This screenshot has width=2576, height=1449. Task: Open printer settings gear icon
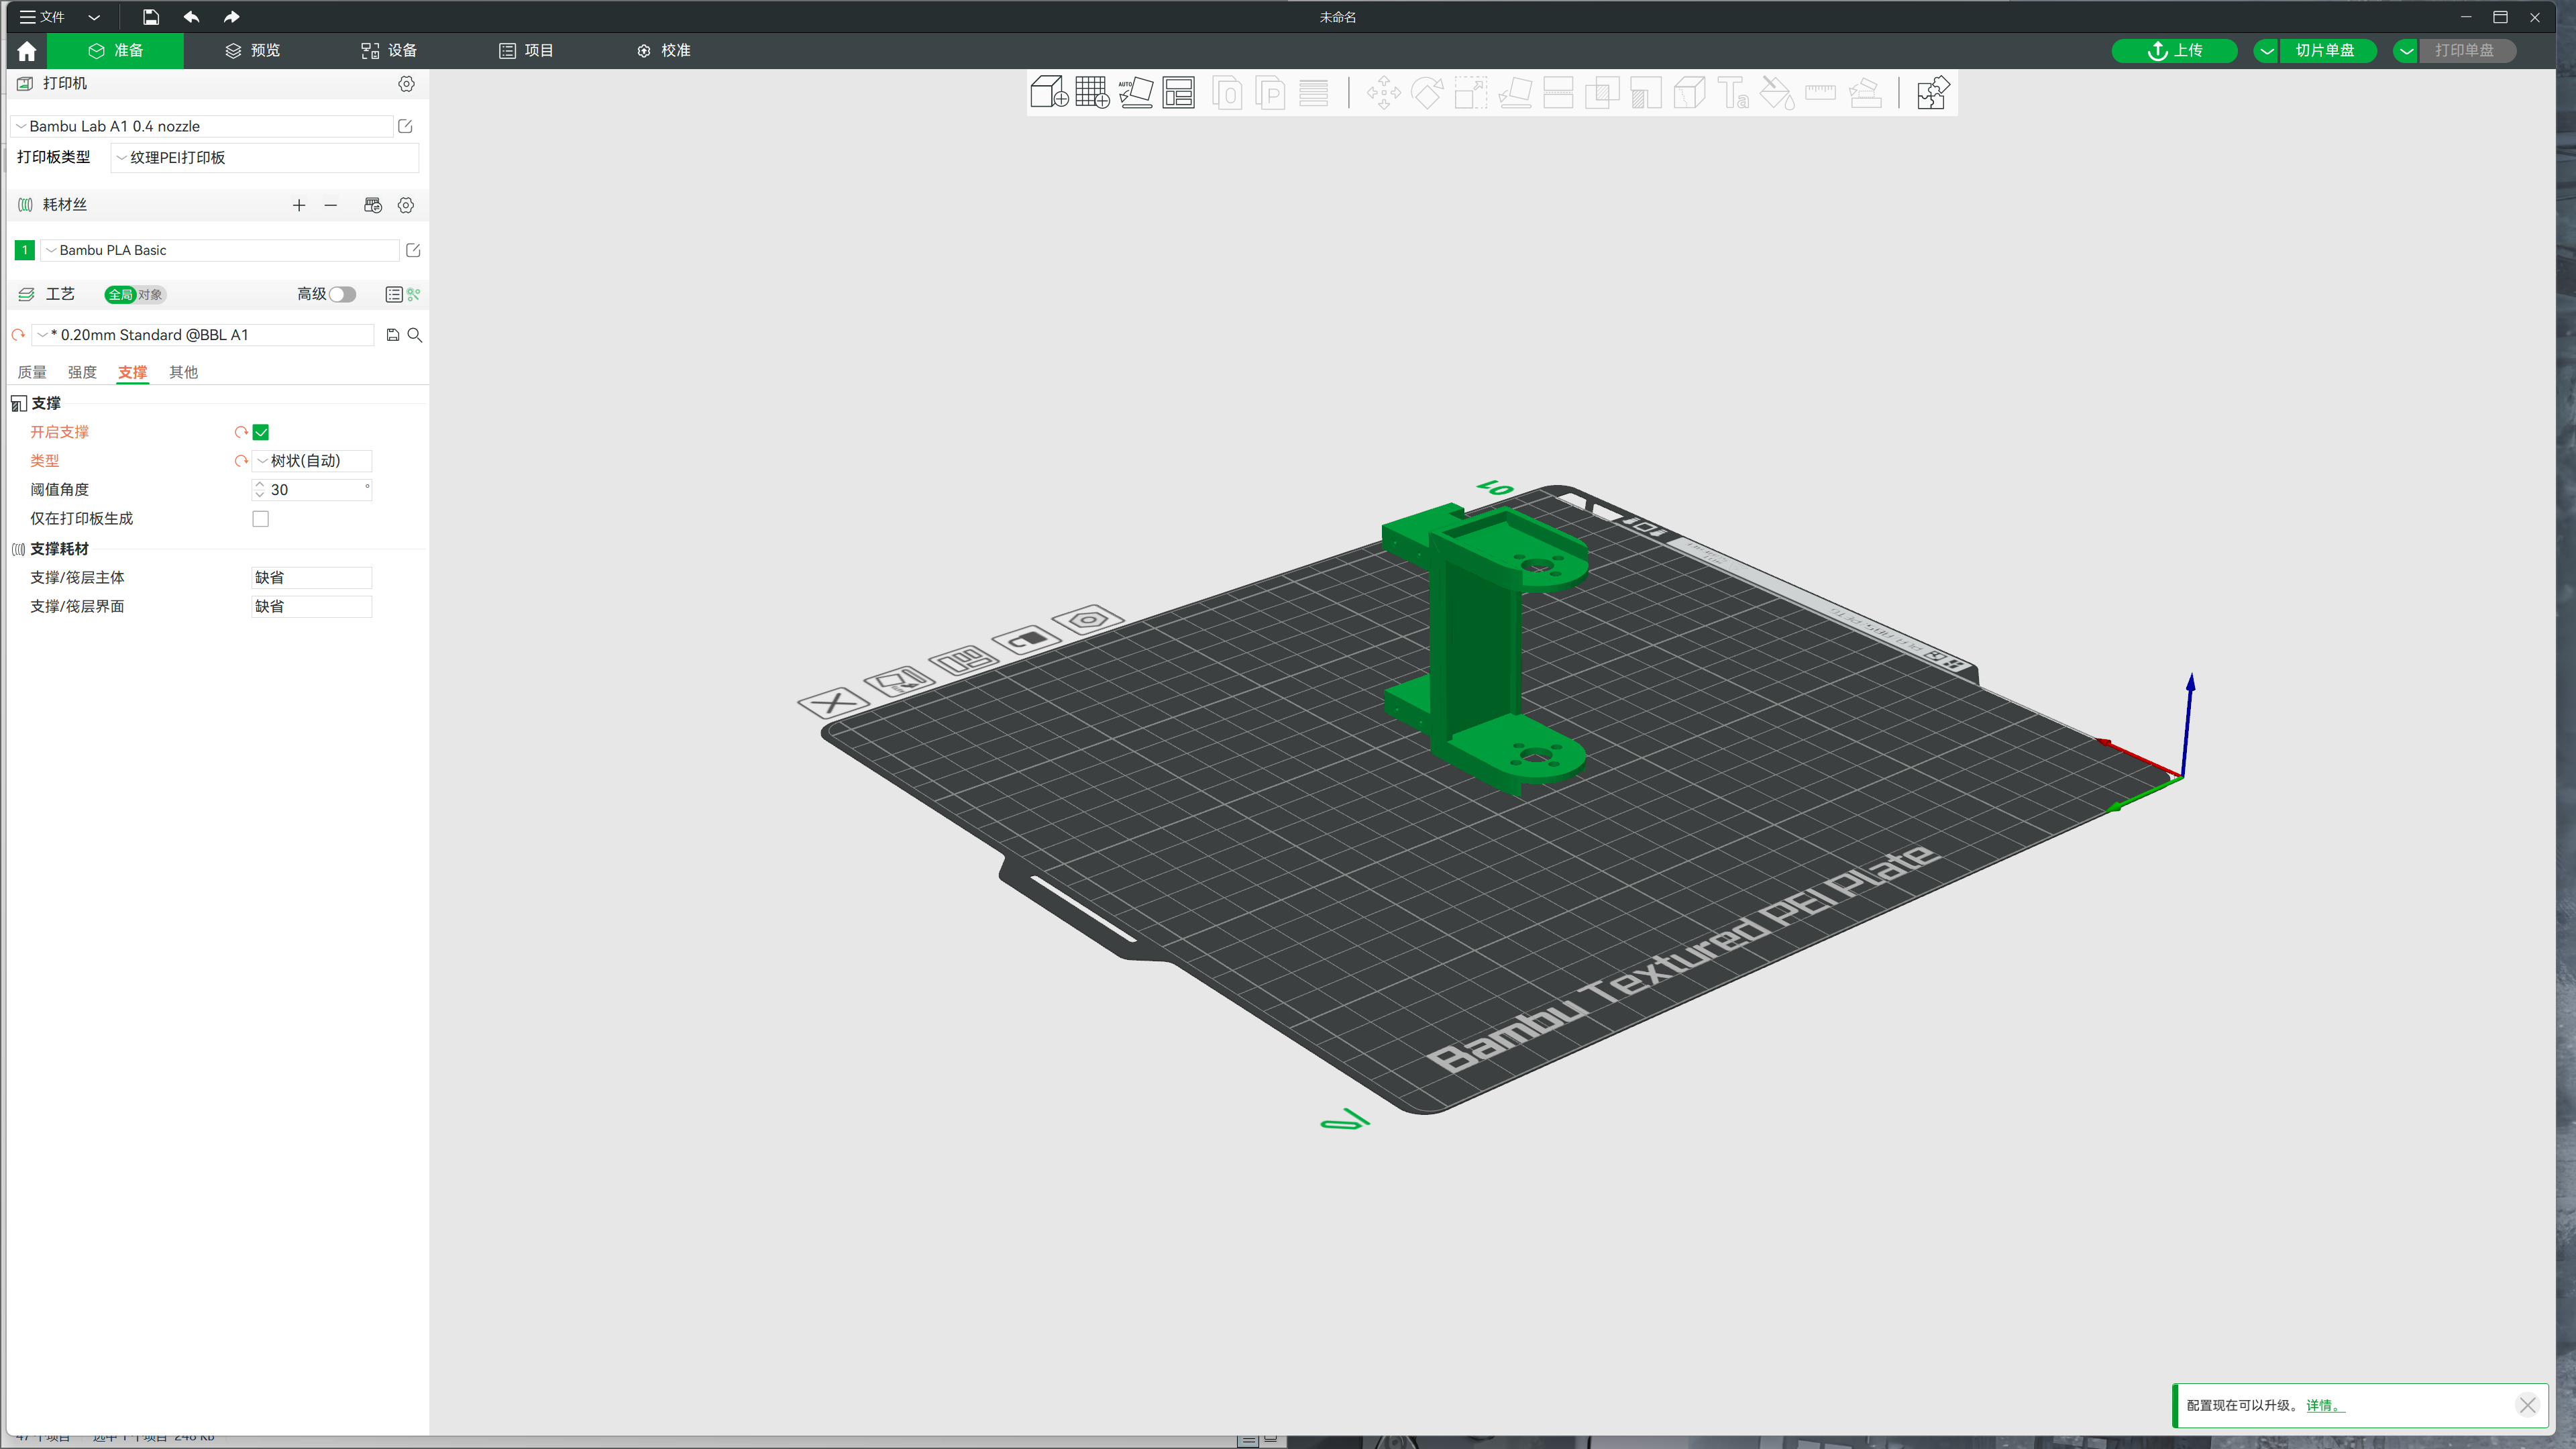406,84
